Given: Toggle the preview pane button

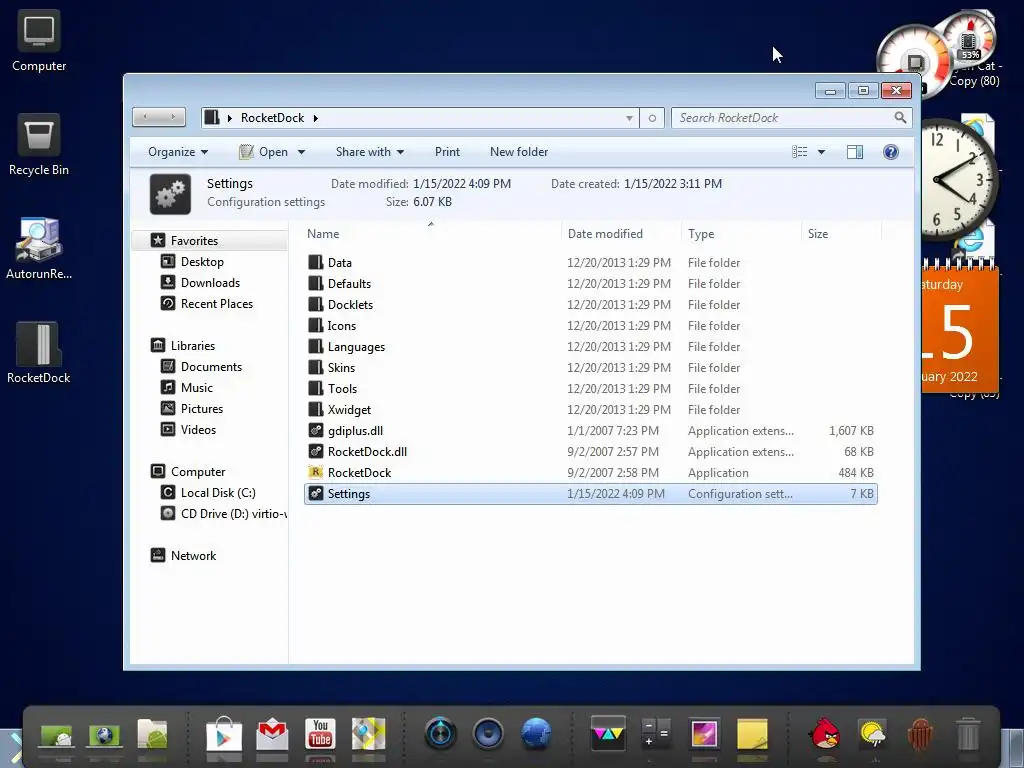Looking at the screenshot, I should [854, 152].
